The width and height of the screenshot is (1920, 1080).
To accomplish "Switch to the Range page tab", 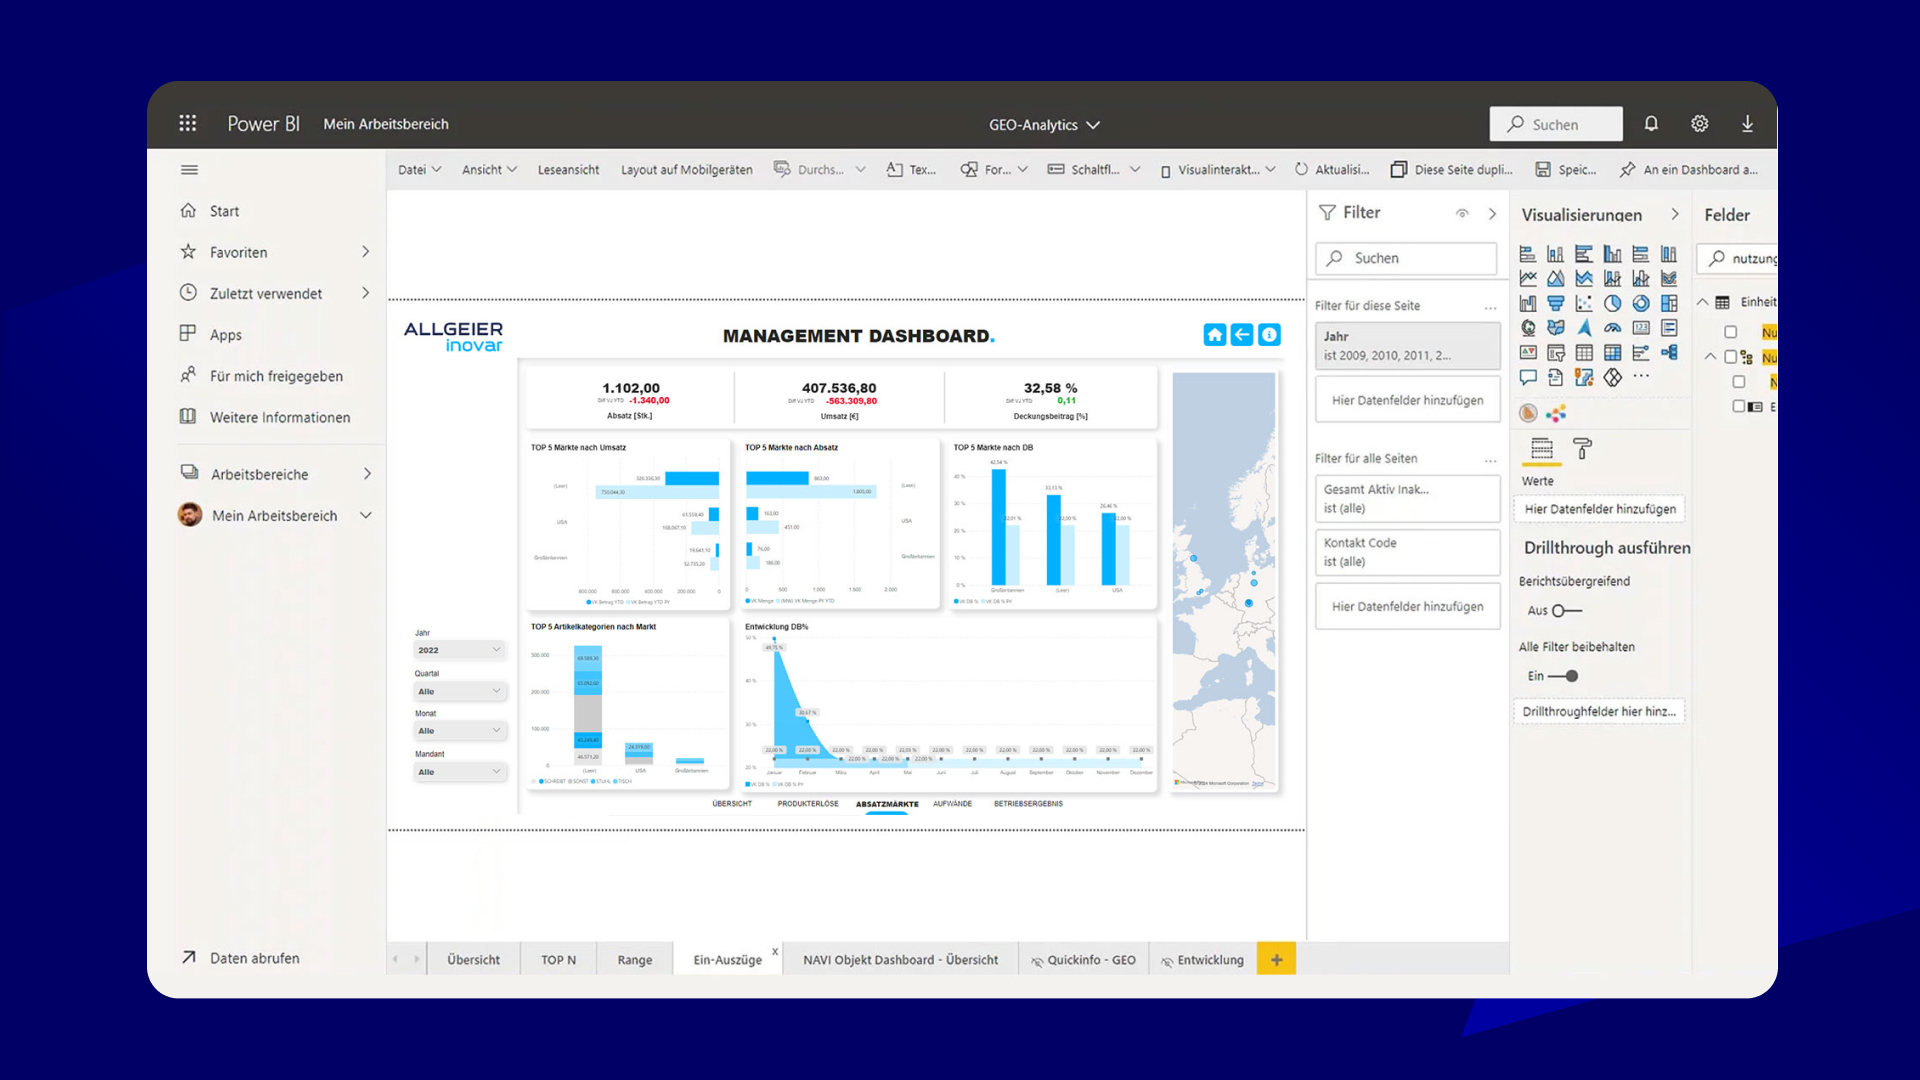I will (634, 960).
